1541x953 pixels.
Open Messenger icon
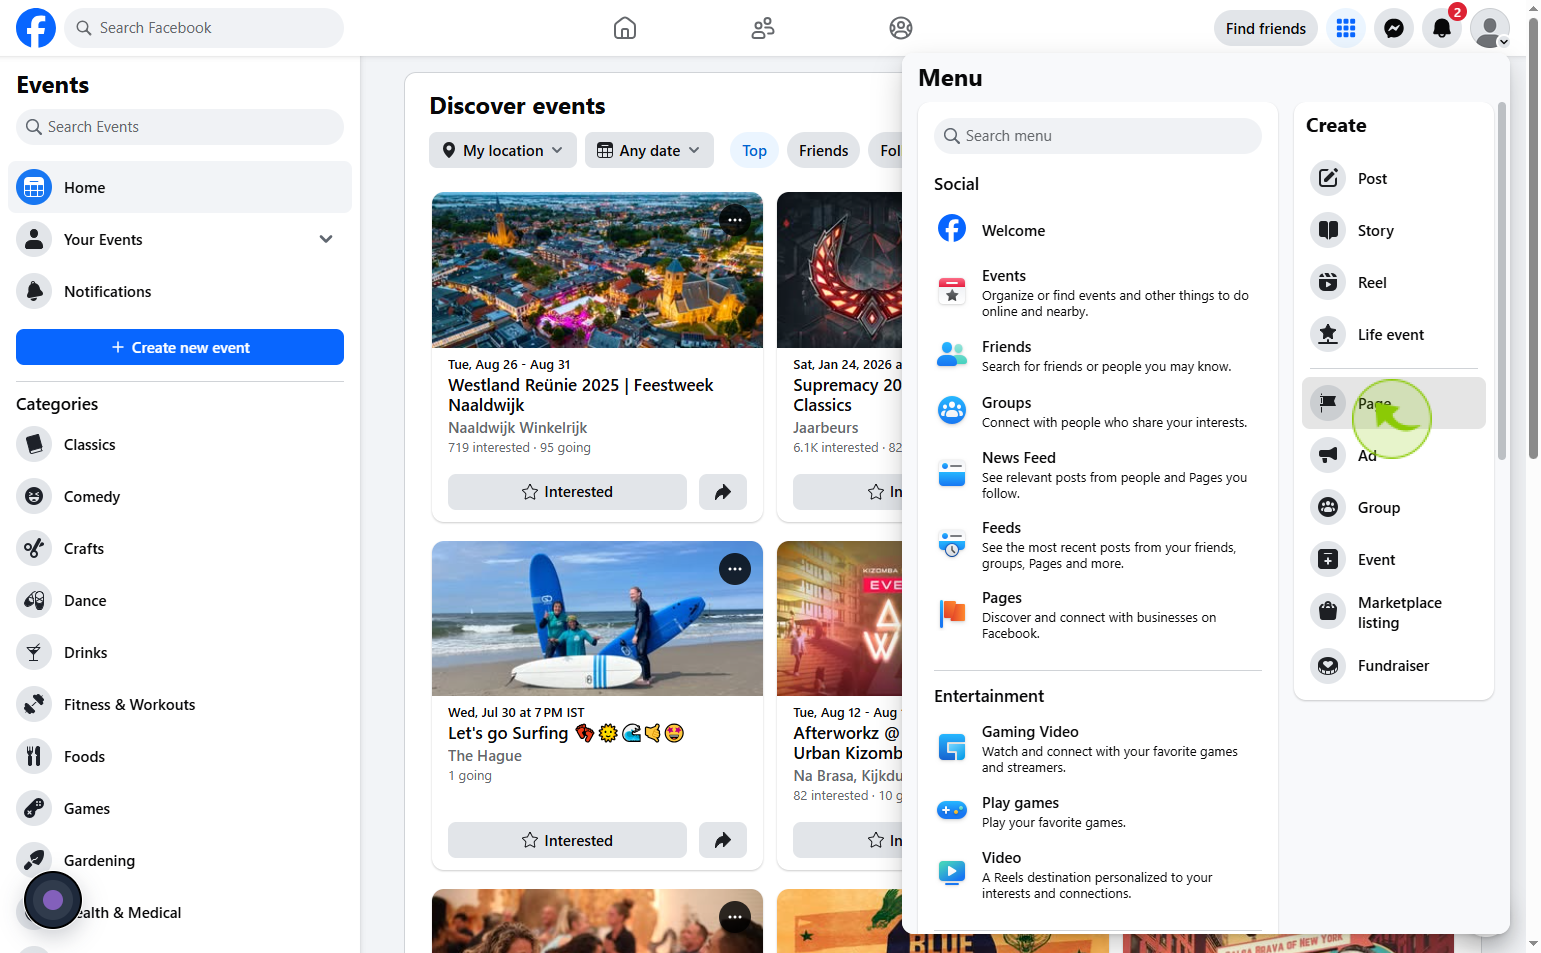tap(1394, 28)
